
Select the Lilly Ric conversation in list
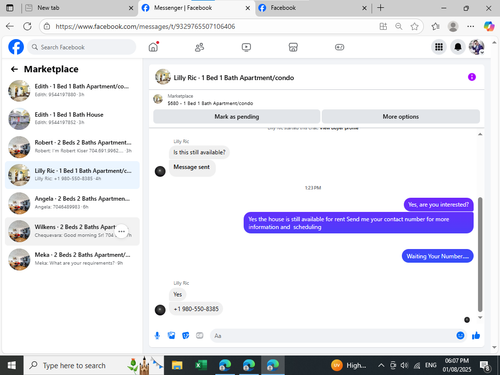point(72,175)
